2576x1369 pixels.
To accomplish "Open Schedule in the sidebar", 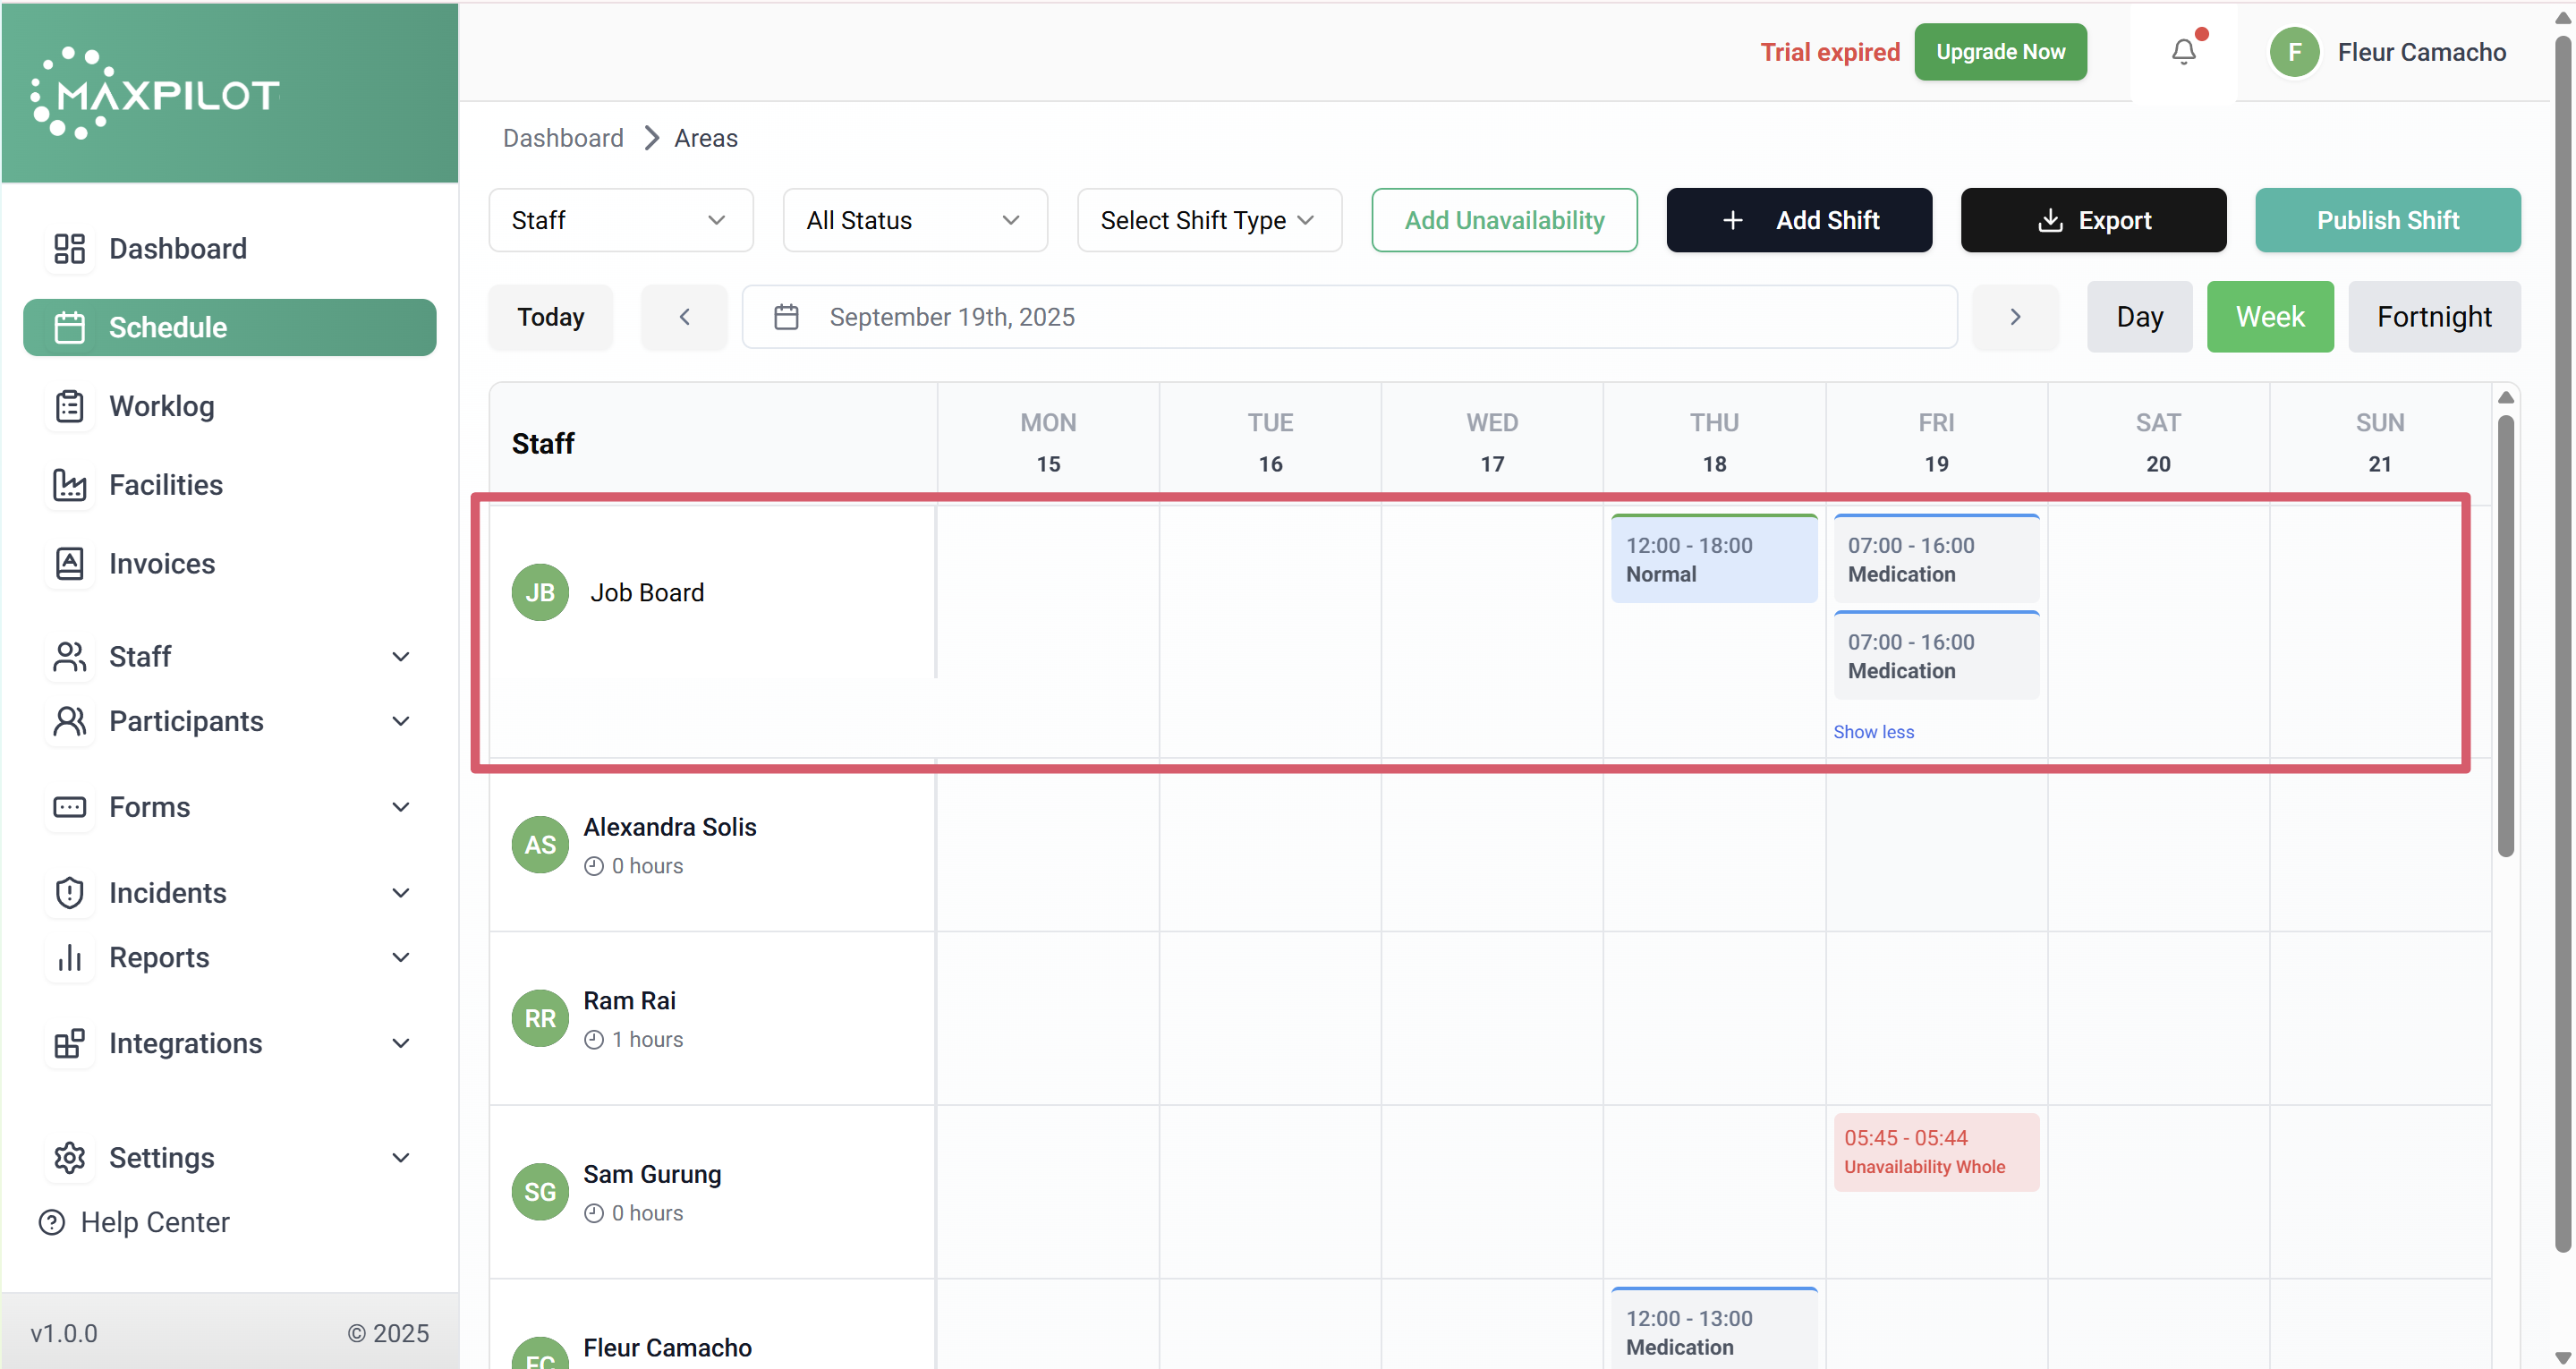I will 230,327.
